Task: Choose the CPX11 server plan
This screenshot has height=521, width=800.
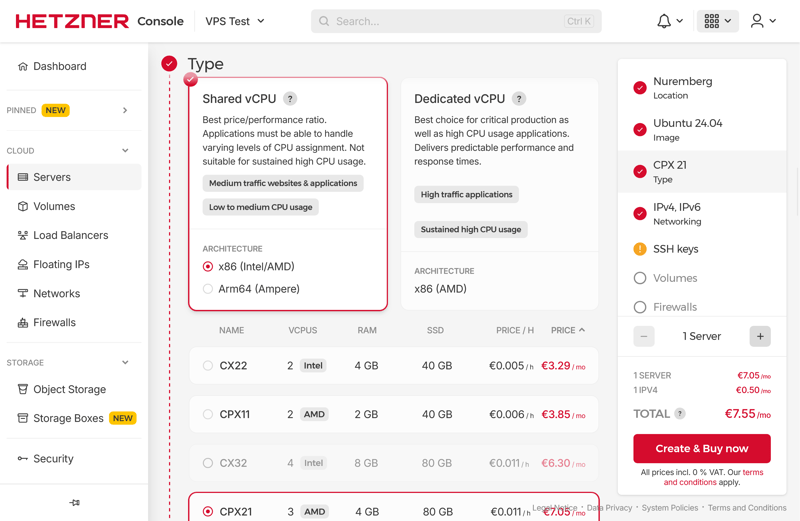Action: coord(208,414)
